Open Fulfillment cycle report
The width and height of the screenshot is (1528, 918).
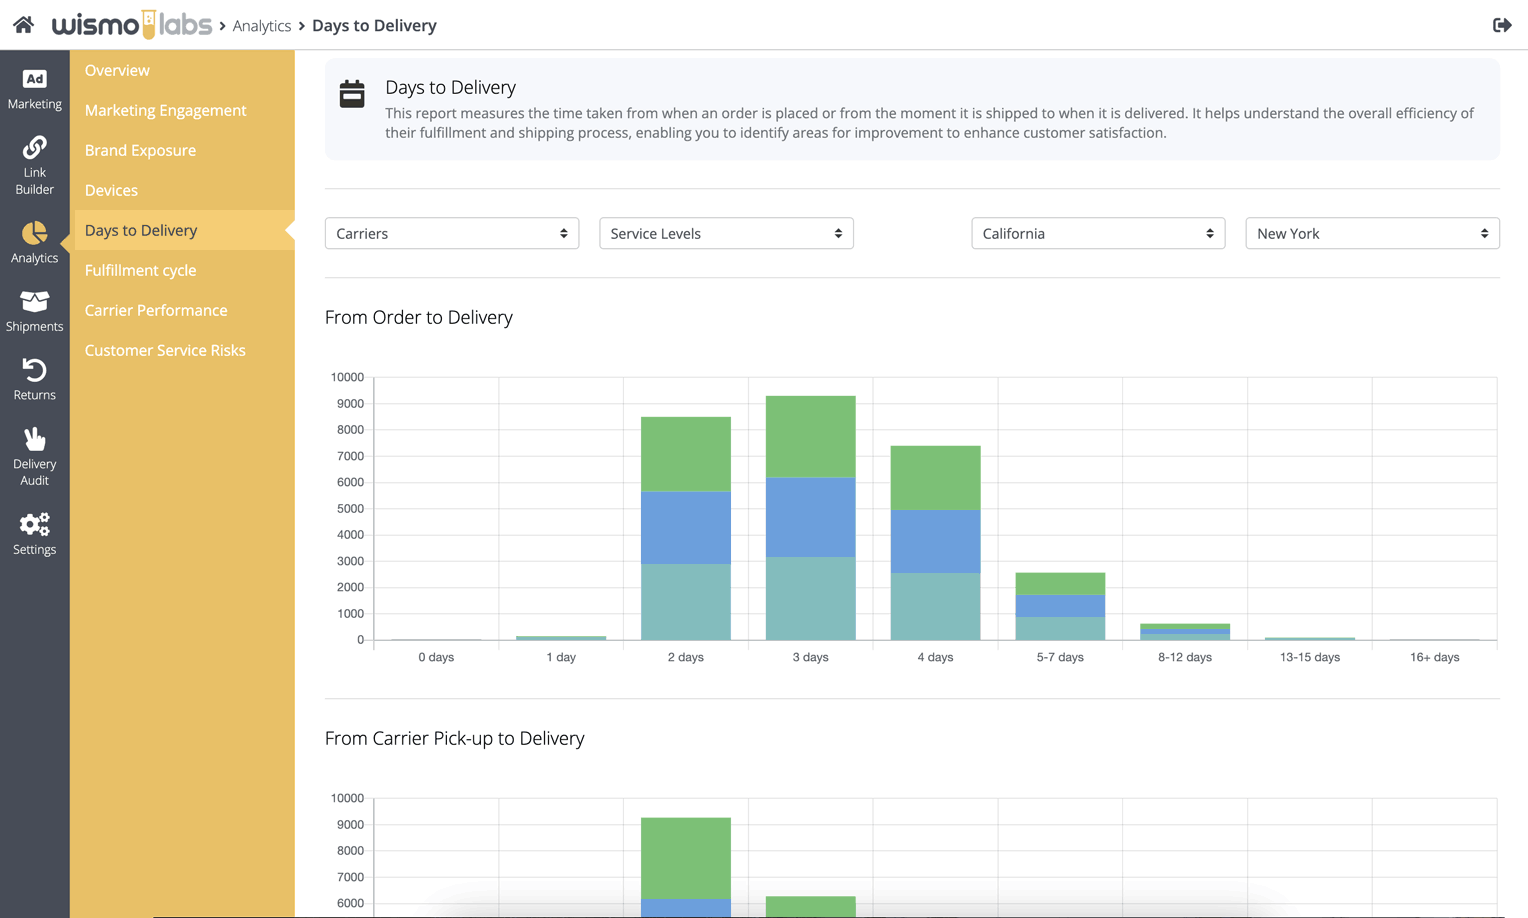click(140, 270)
